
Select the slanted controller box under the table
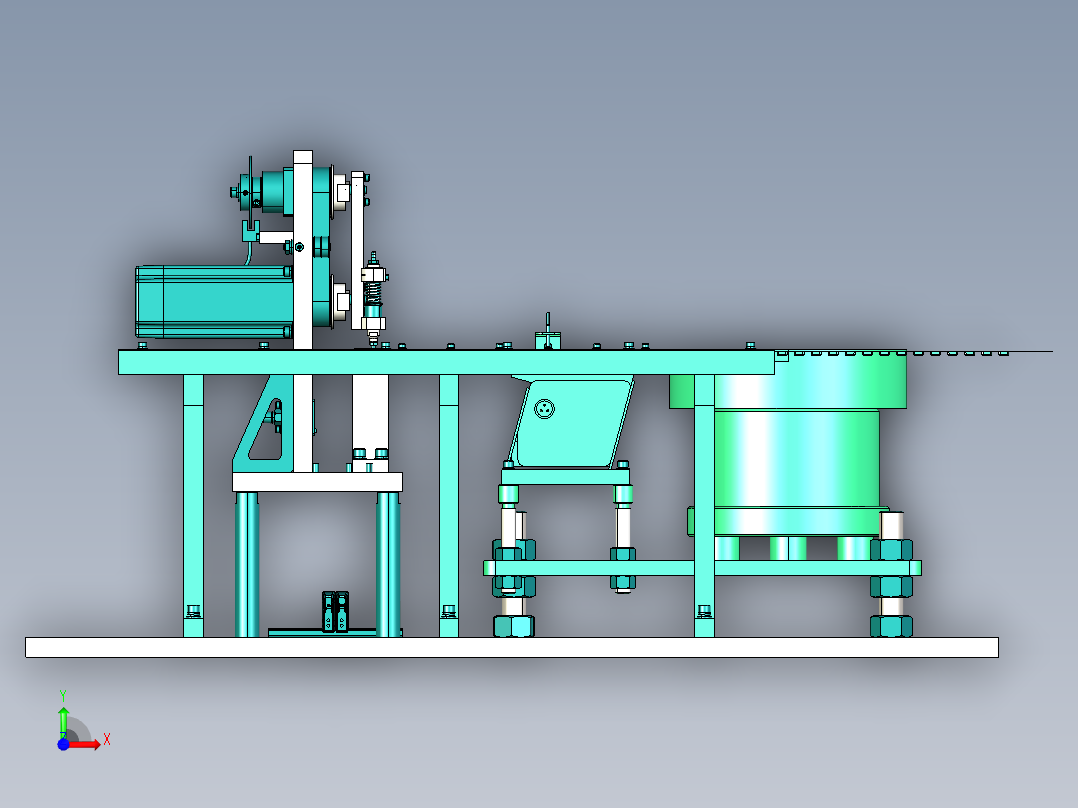[572, 422]
